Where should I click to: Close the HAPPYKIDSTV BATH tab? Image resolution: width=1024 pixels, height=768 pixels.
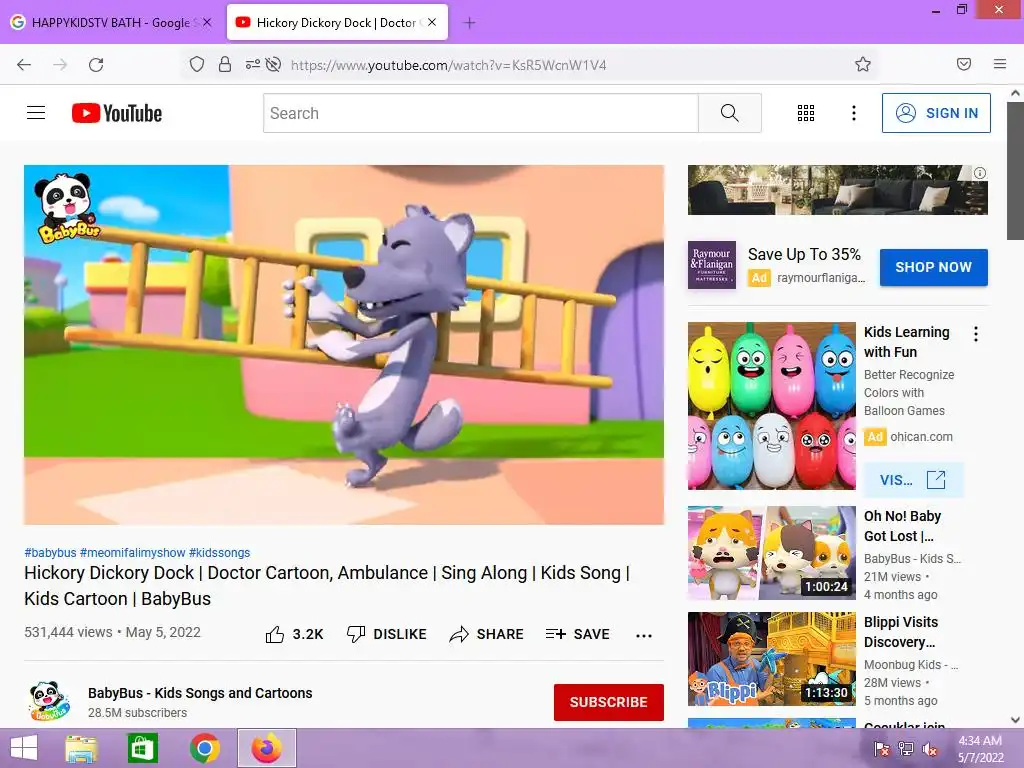207,22
